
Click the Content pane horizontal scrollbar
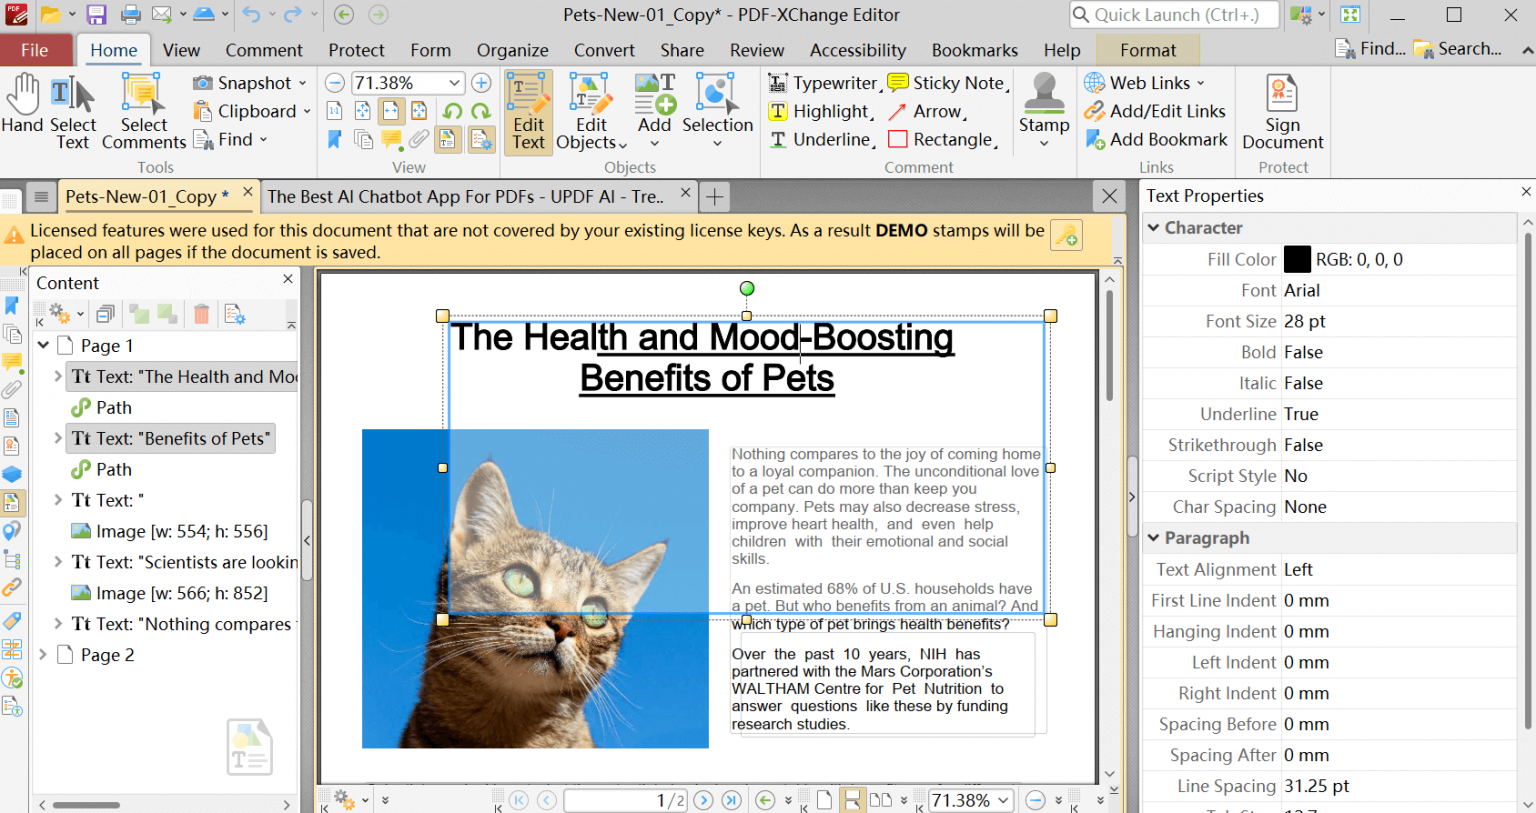(x=86, y=804)
